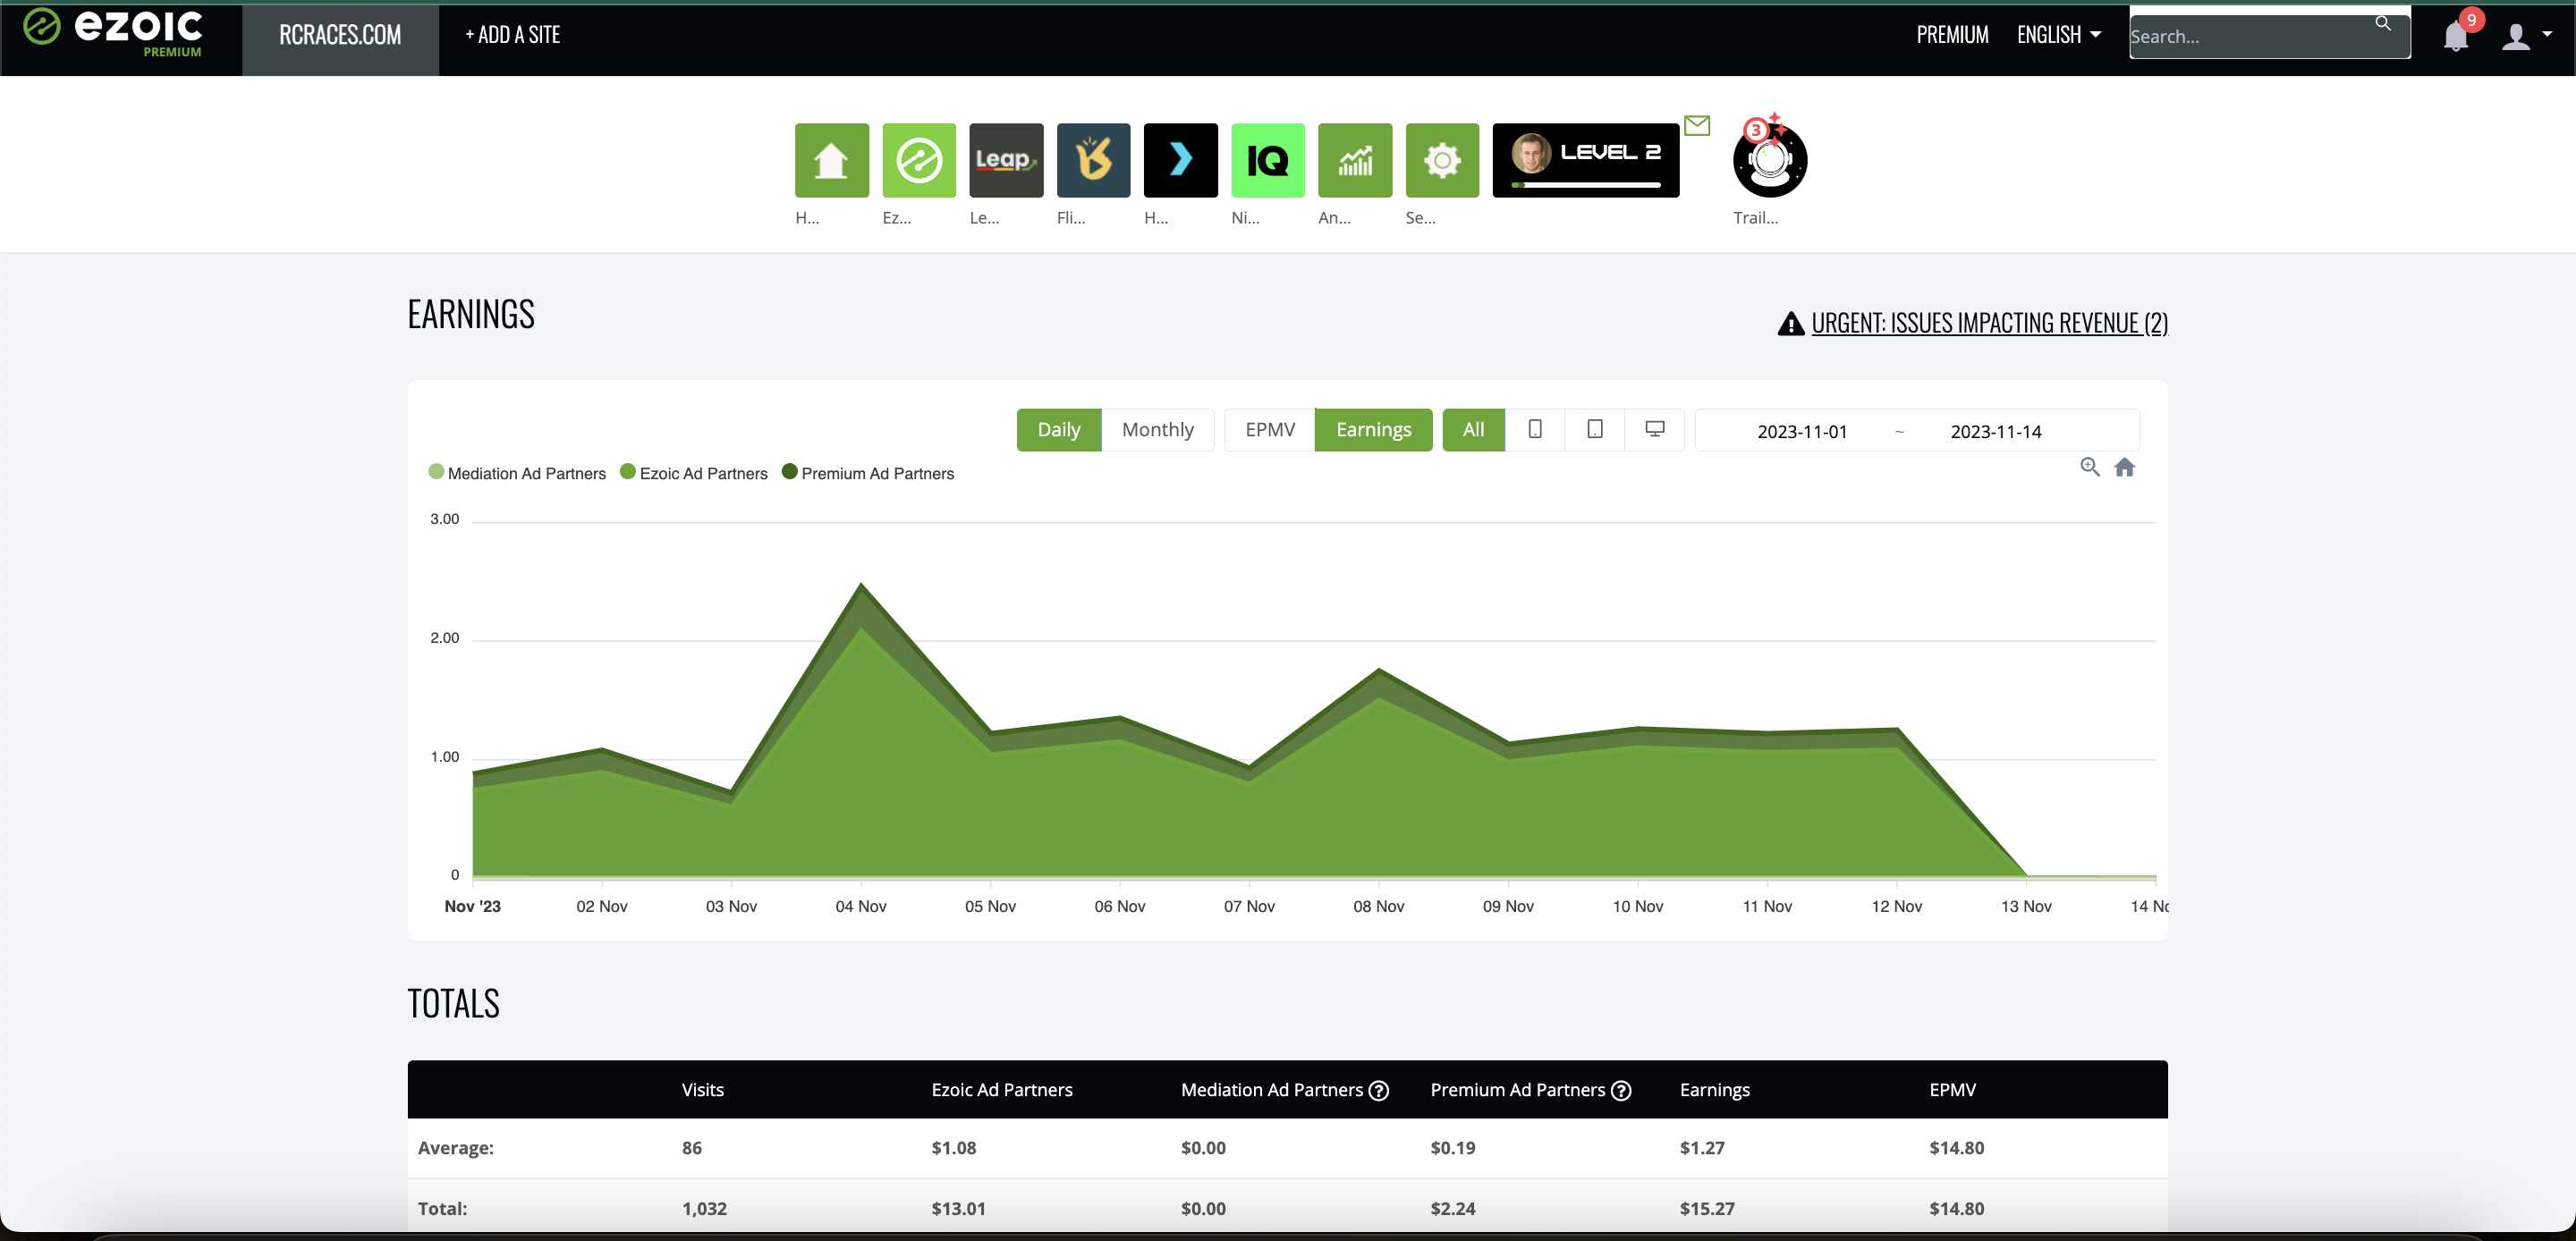Filter chart by mobile phone device
Viewport: 2576px width, 1241px height.
tap(1534, 429)
